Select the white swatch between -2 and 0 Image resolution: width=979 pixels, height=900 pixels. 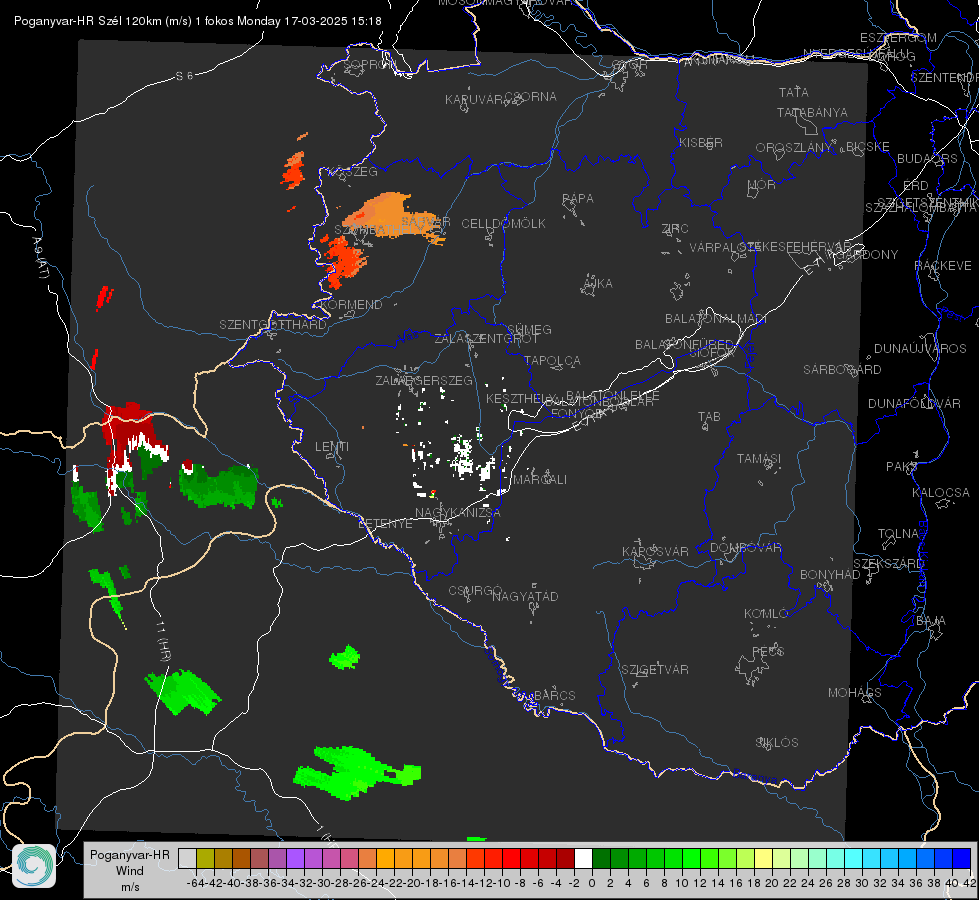583,858
